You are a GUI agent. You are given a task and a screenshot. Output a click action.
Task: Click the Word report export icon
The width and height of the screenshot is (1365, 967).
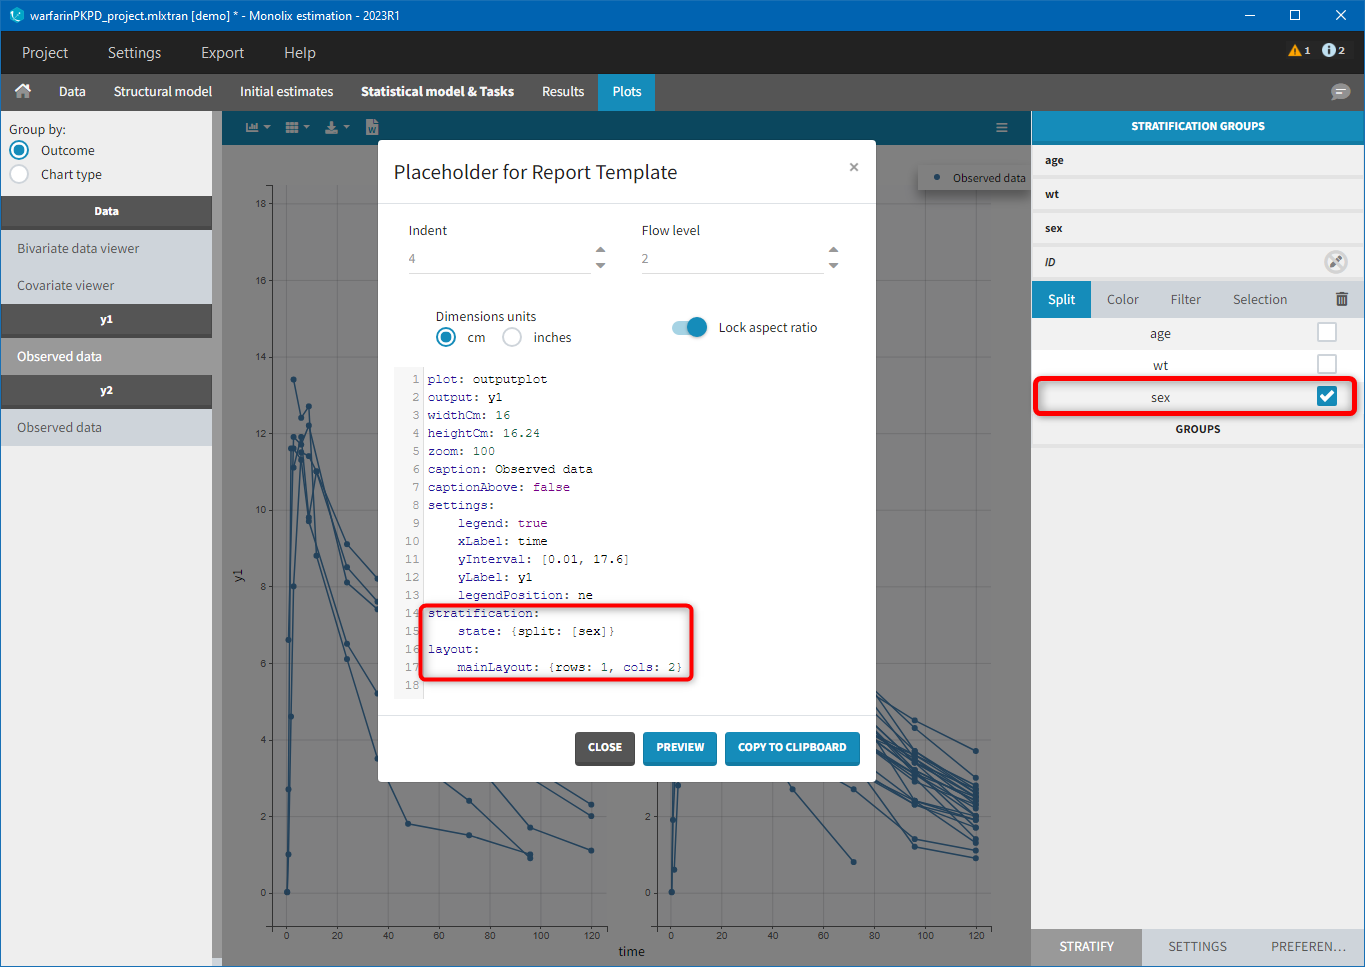[x=372, y=127]
